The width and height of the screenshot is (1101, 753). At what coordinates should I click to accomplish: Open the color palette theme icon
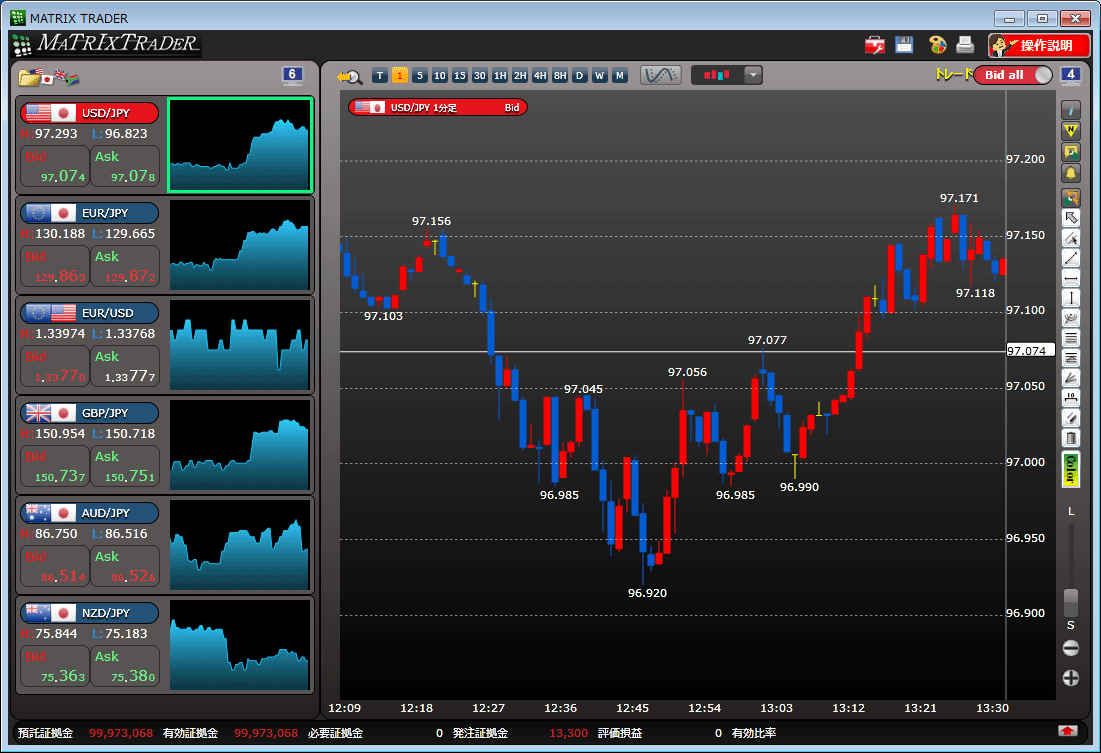(937, 45)
